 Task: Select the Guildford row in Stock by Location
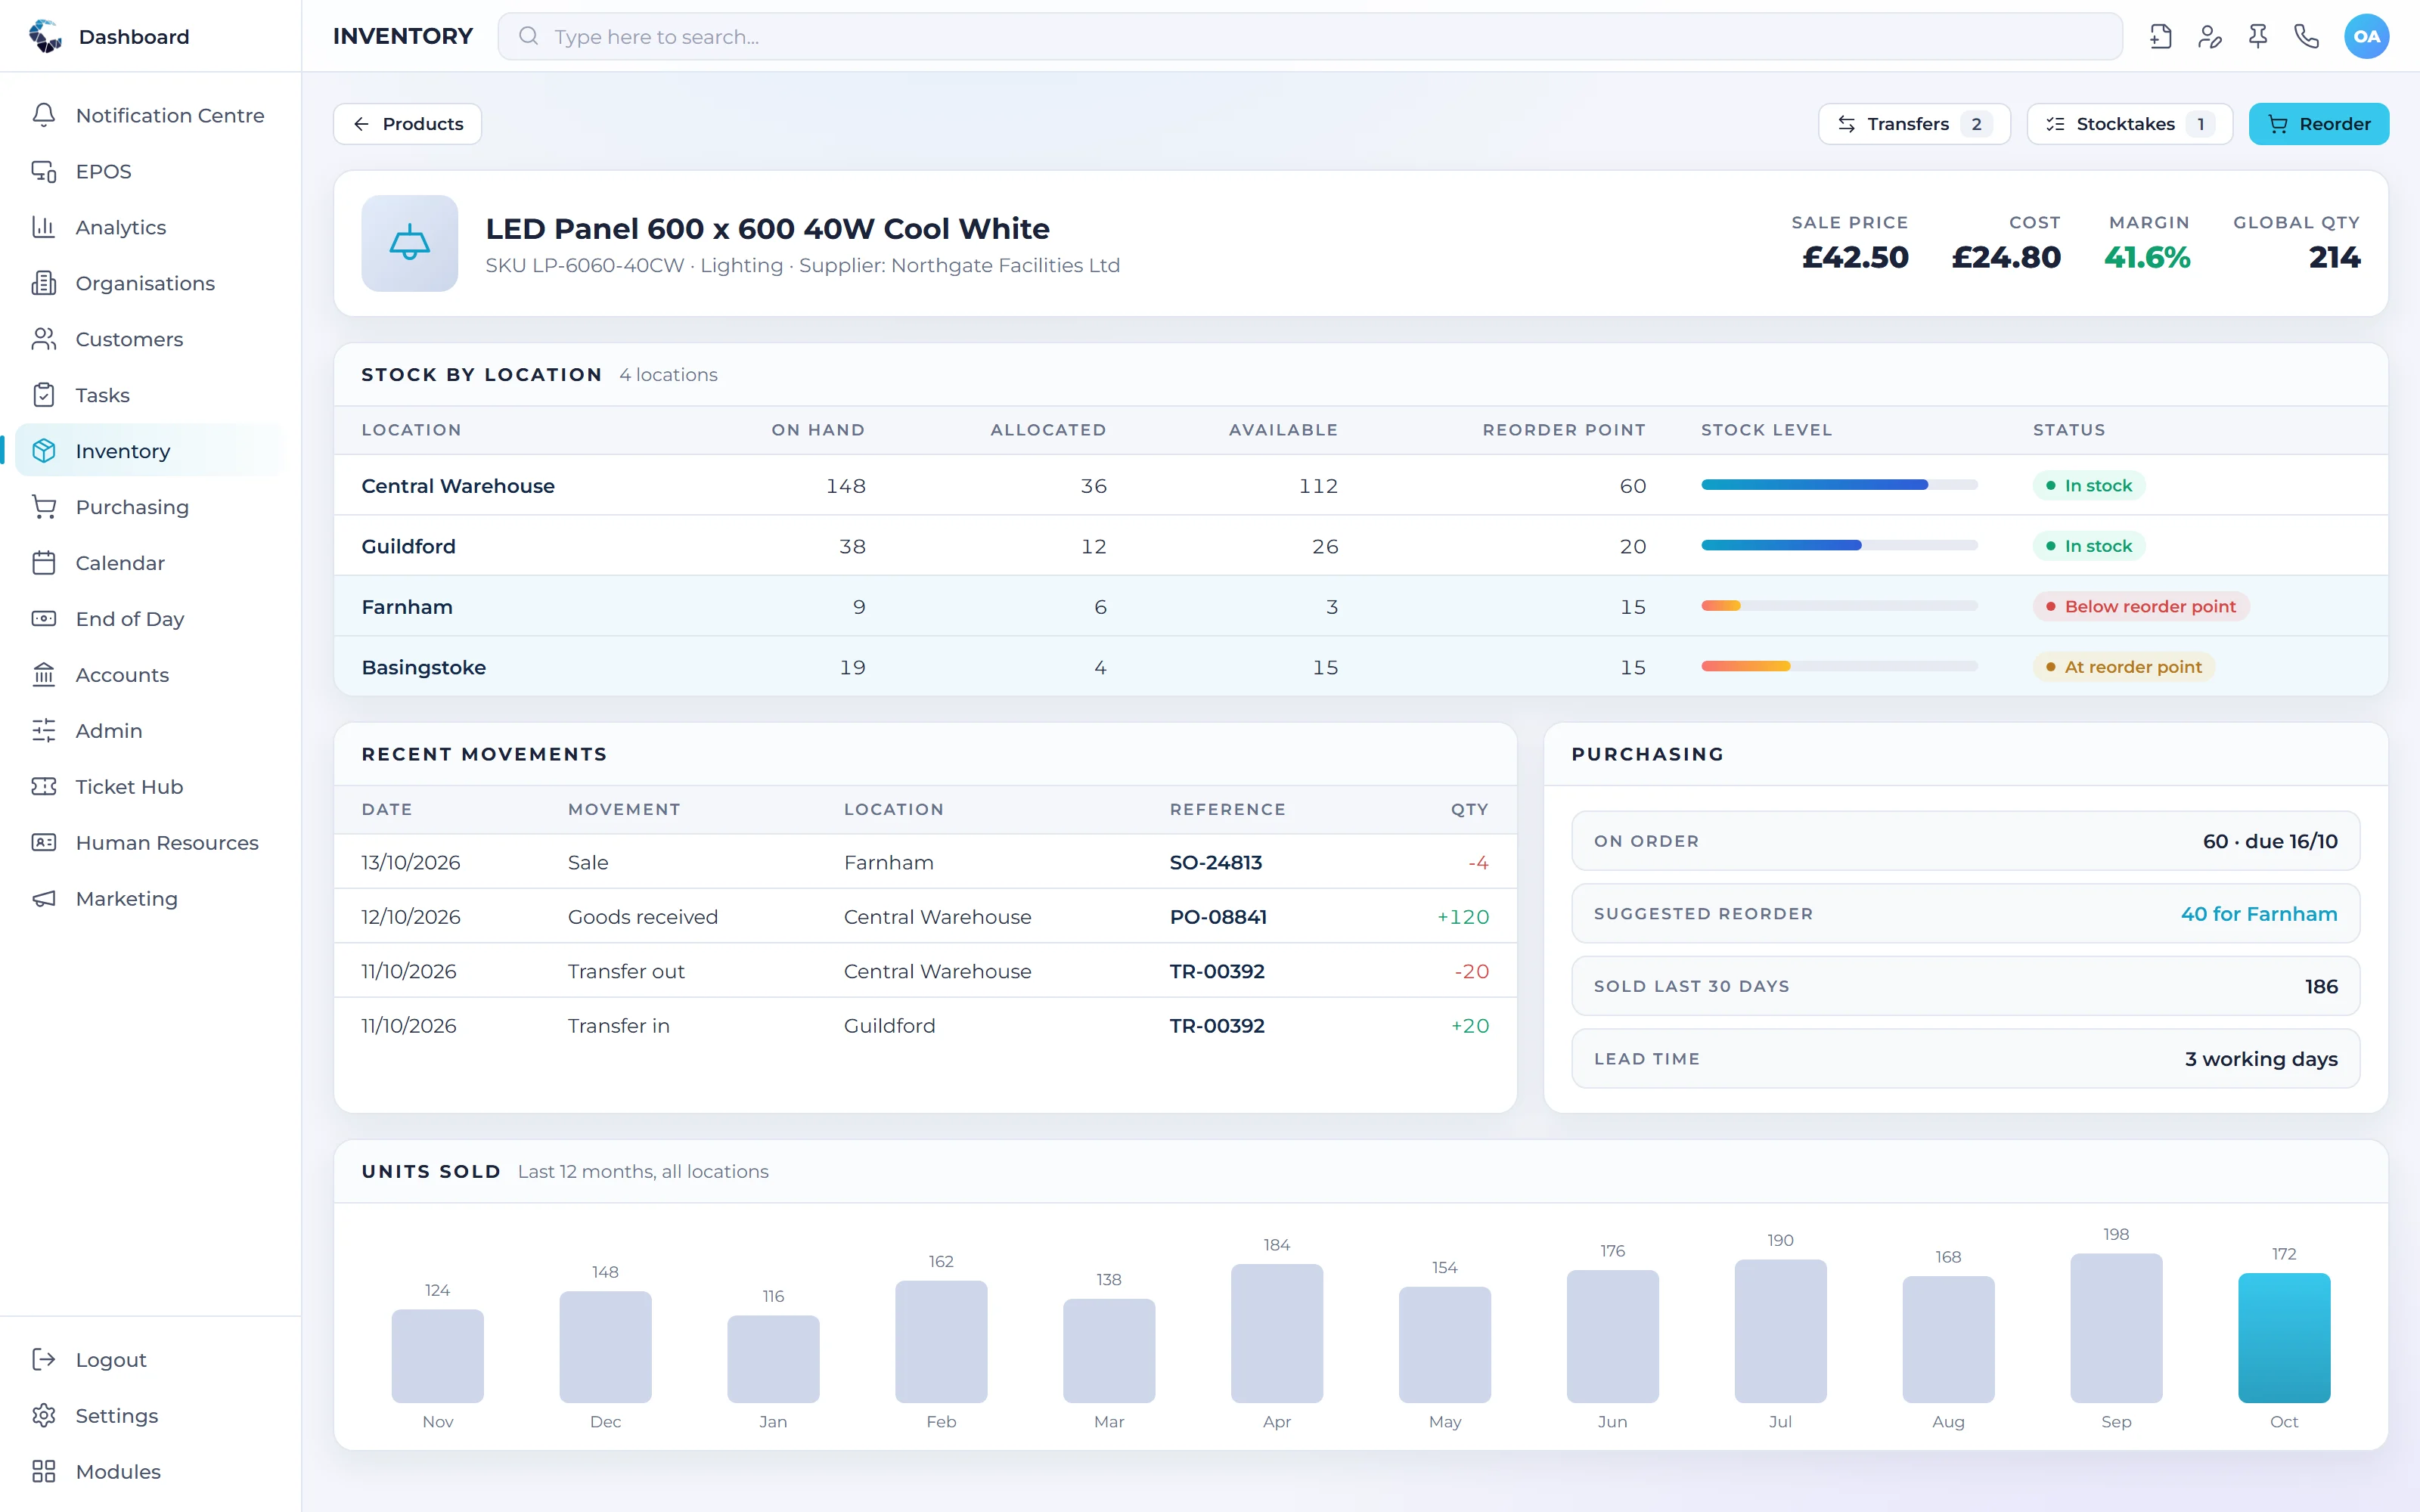pyautogui.click(x=1360, y=546)
